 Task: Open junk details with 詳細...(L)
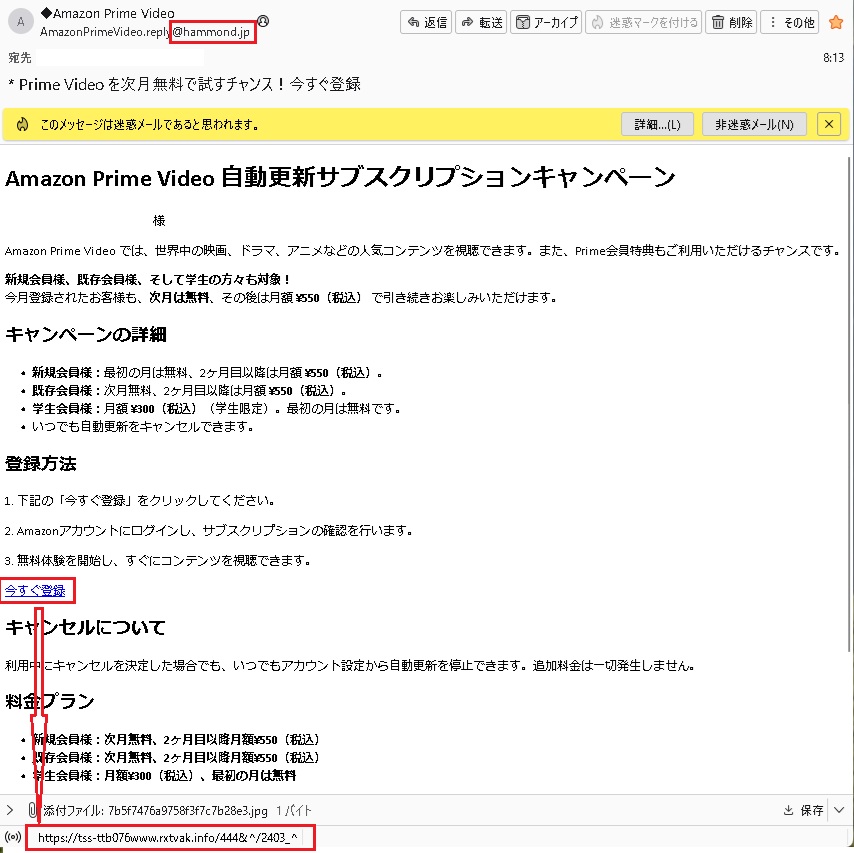click(x=657, y=124)
